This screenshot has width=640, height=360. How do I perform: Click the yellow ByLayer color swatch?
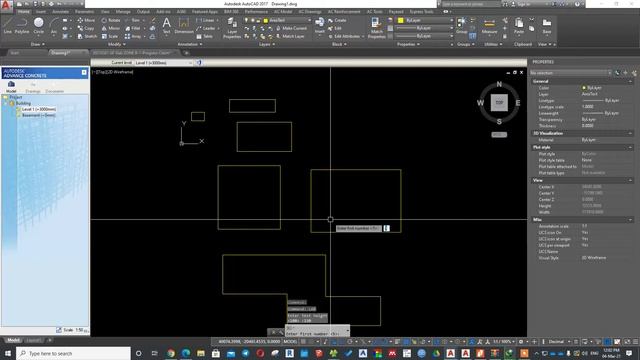(401, 20)
